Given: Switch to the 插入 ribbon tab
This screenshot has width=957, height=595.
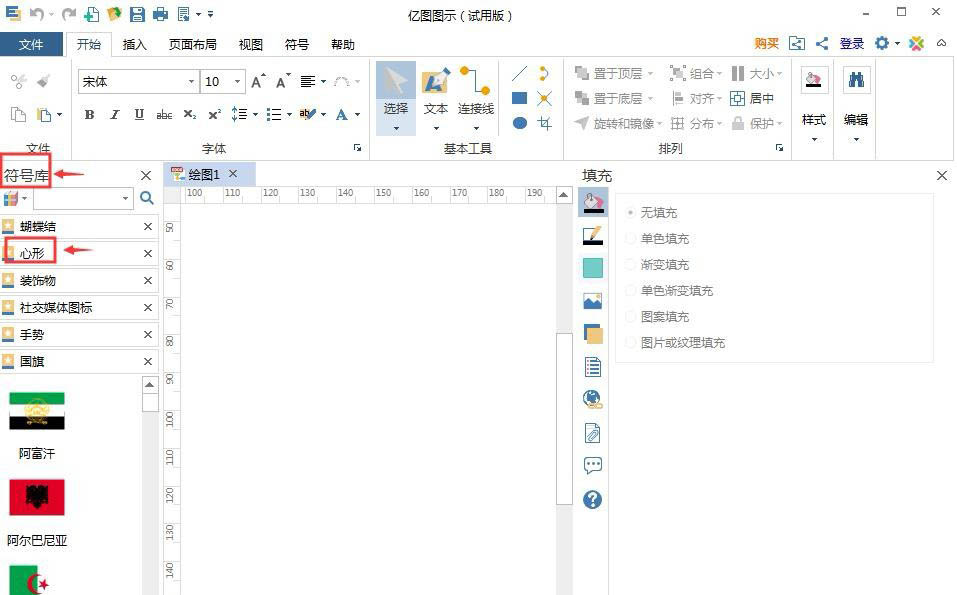Looking at the screenshot, I should (x=135, y=44).
